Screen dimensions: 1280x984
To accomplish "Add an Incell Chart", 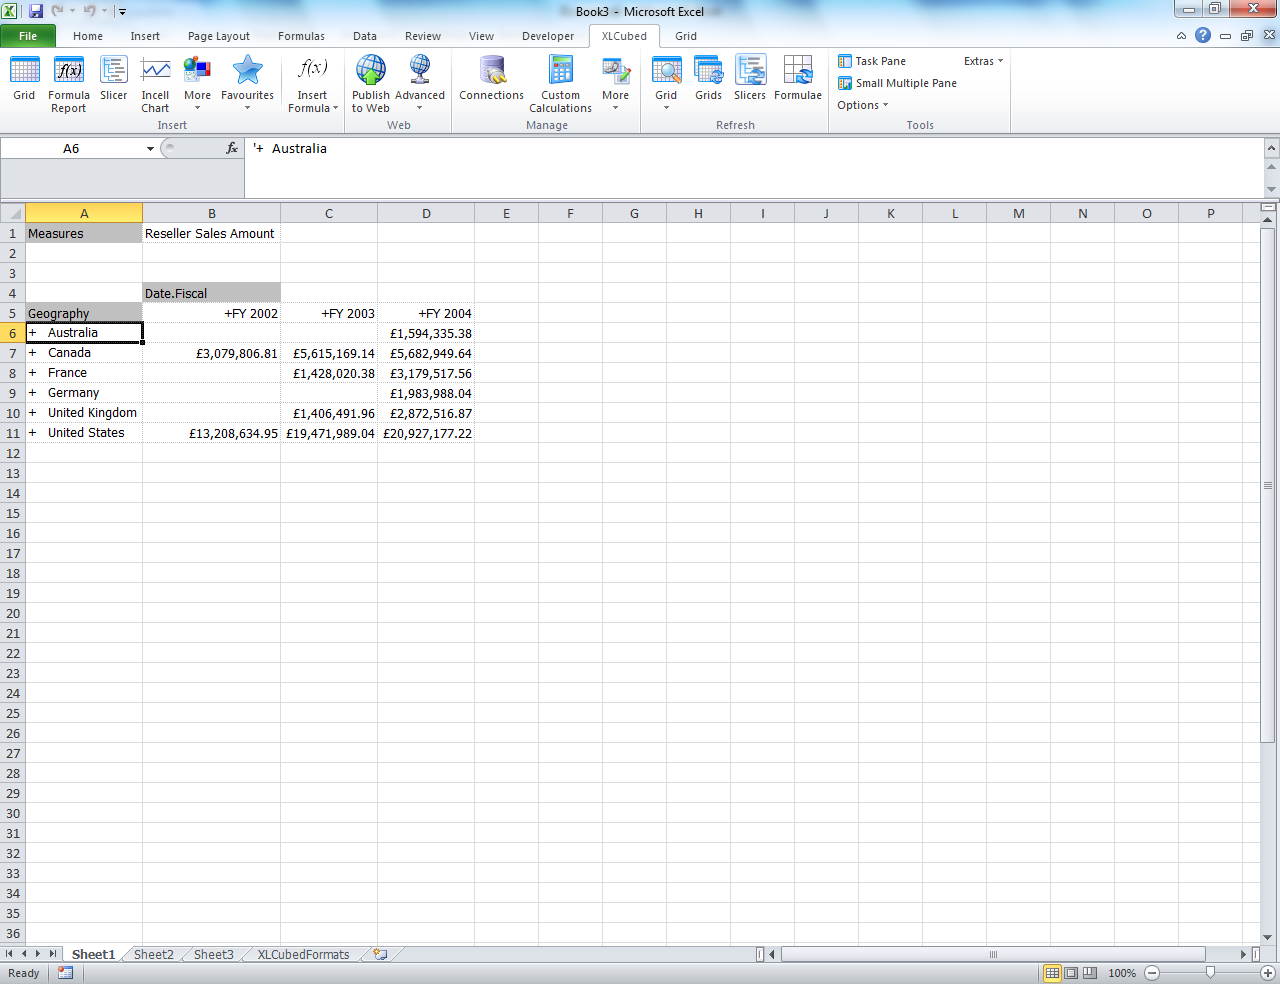I will [155, 84].
